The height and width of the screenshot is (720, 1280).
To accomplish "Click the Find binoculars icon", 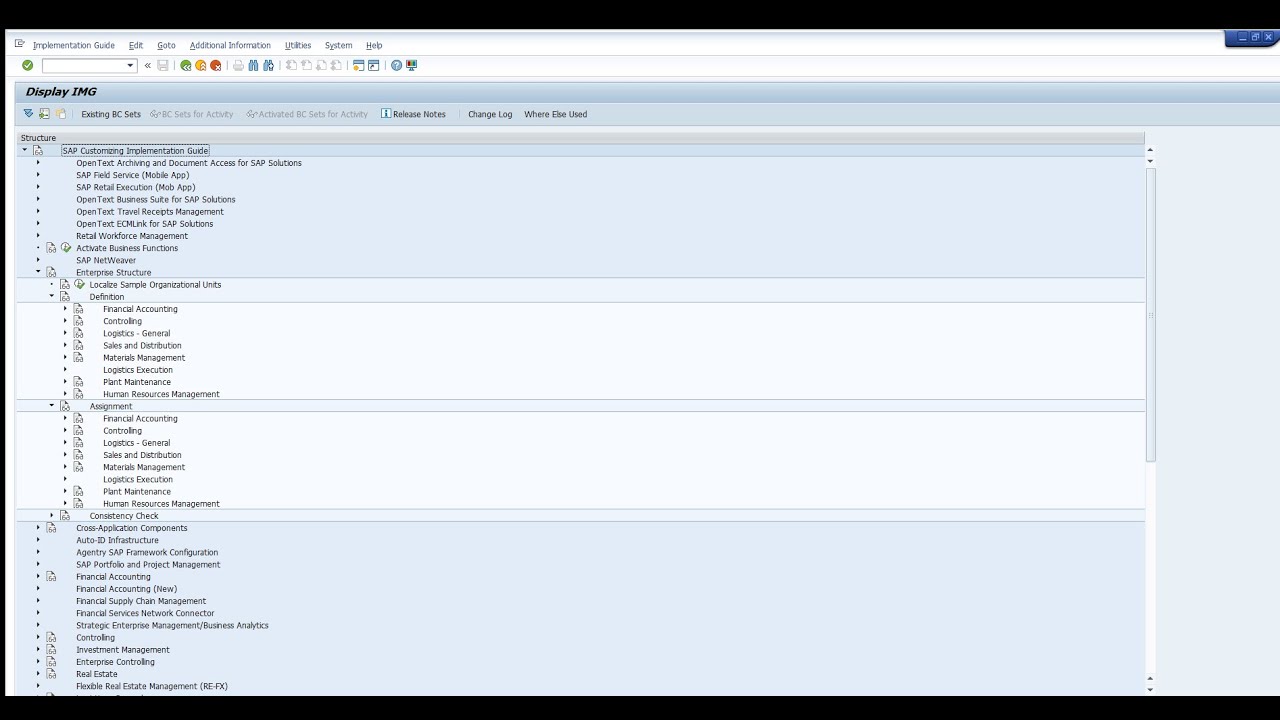I will pyautogui.click(x=253, y=66).
